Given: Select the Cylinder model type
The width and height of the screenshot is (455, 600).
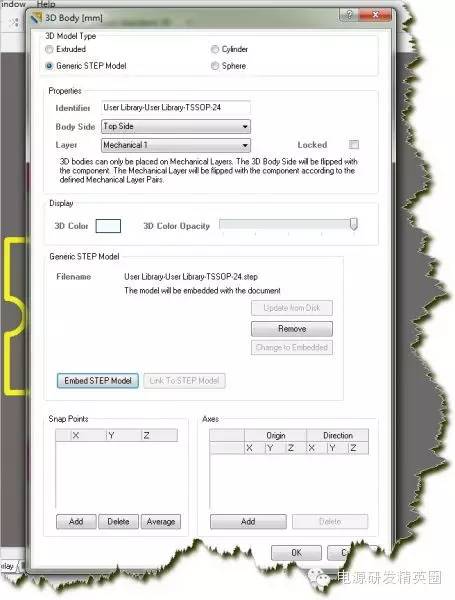Looking at the screenshot, I should [x=215, y=49].
